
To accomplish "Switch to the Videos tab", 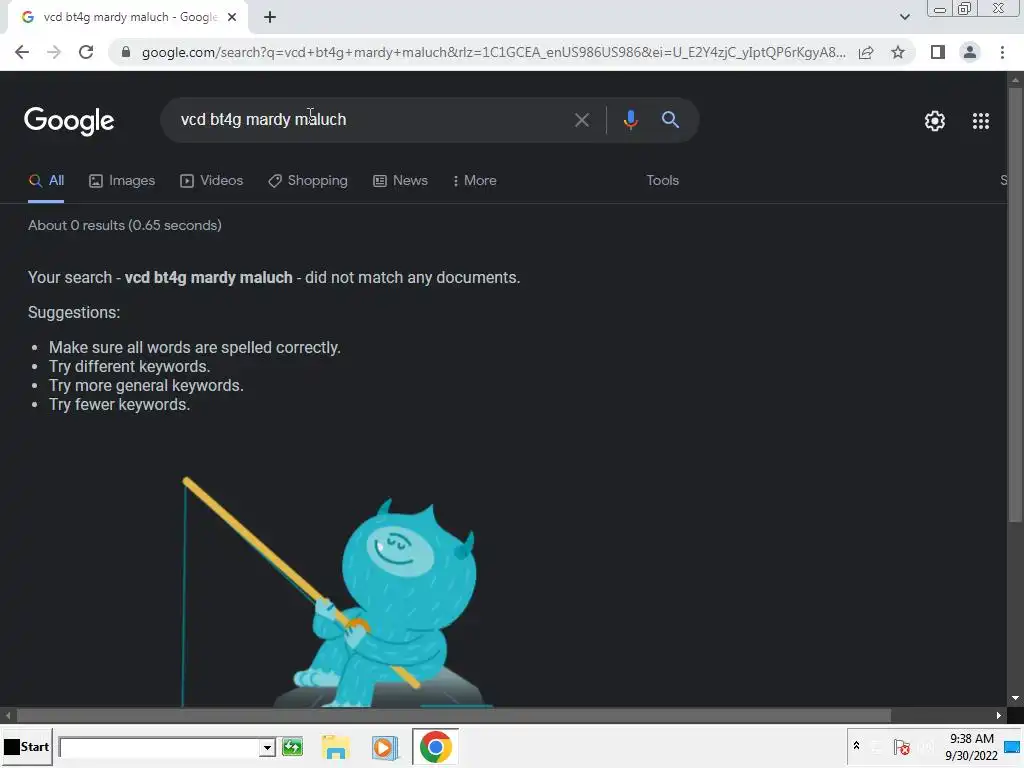I will click(212, 181).
